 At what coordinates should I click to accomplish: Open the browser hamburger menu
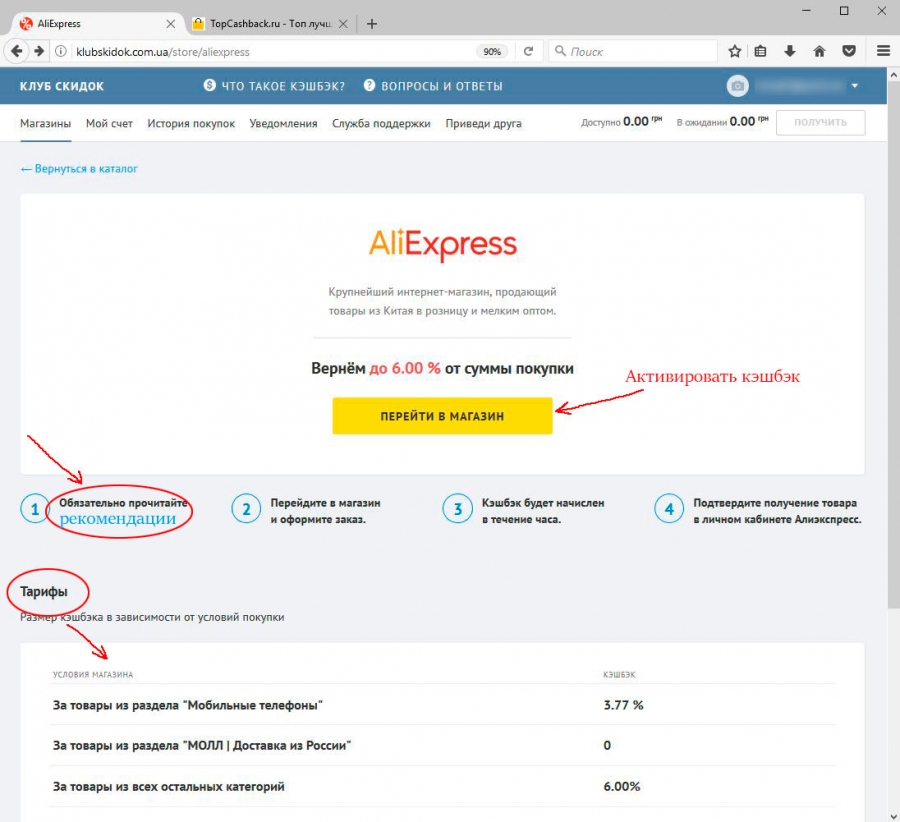(x=883, y=51)
